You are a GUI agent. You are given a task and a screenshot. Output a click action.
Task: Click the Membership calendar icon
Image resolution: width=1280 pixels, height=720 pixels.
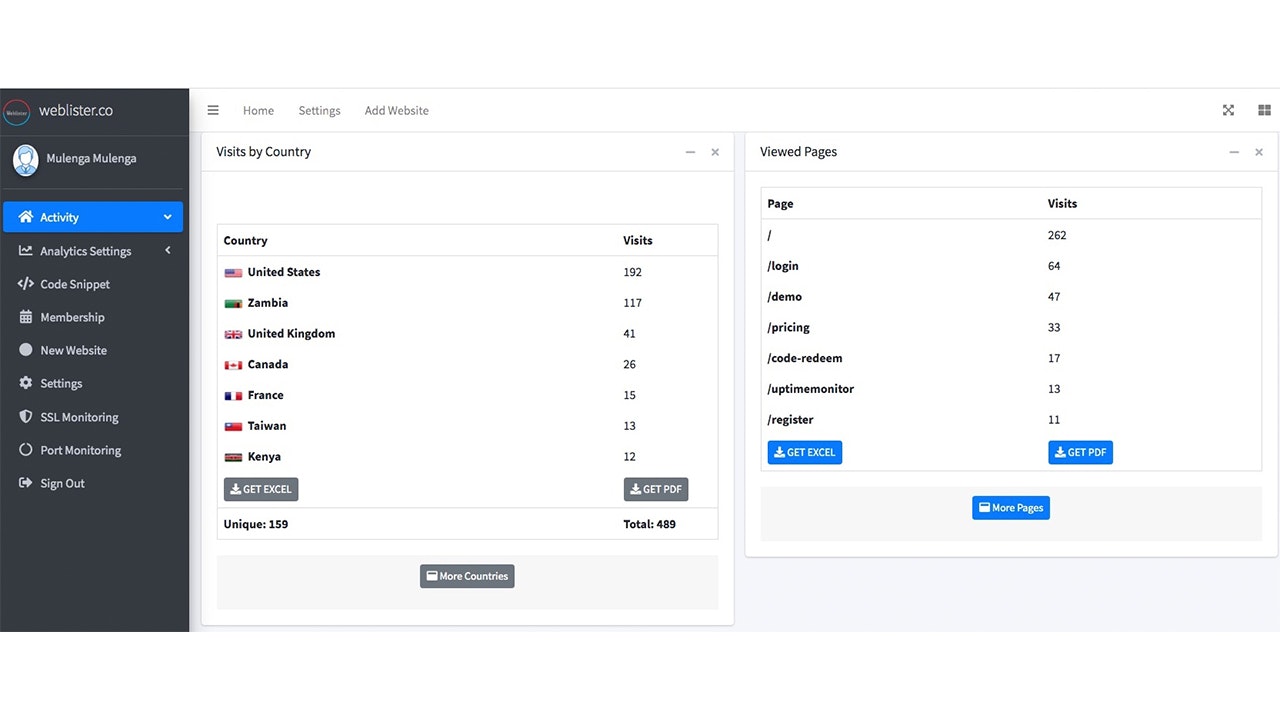[26, 317]
